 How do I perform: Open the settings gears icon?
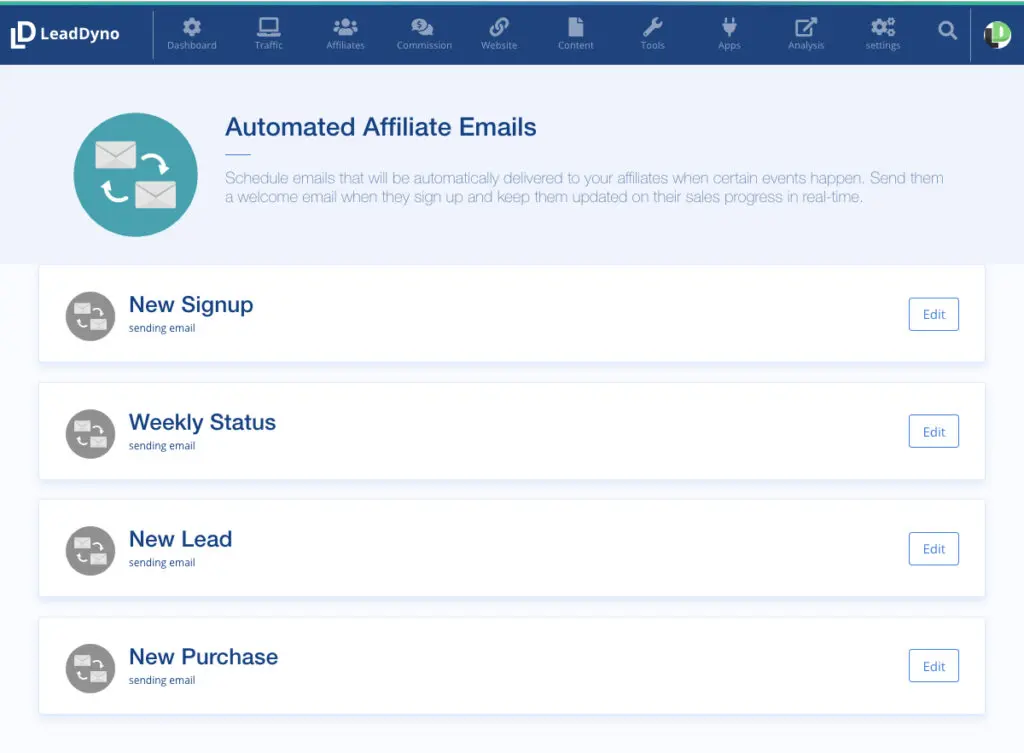883,28
